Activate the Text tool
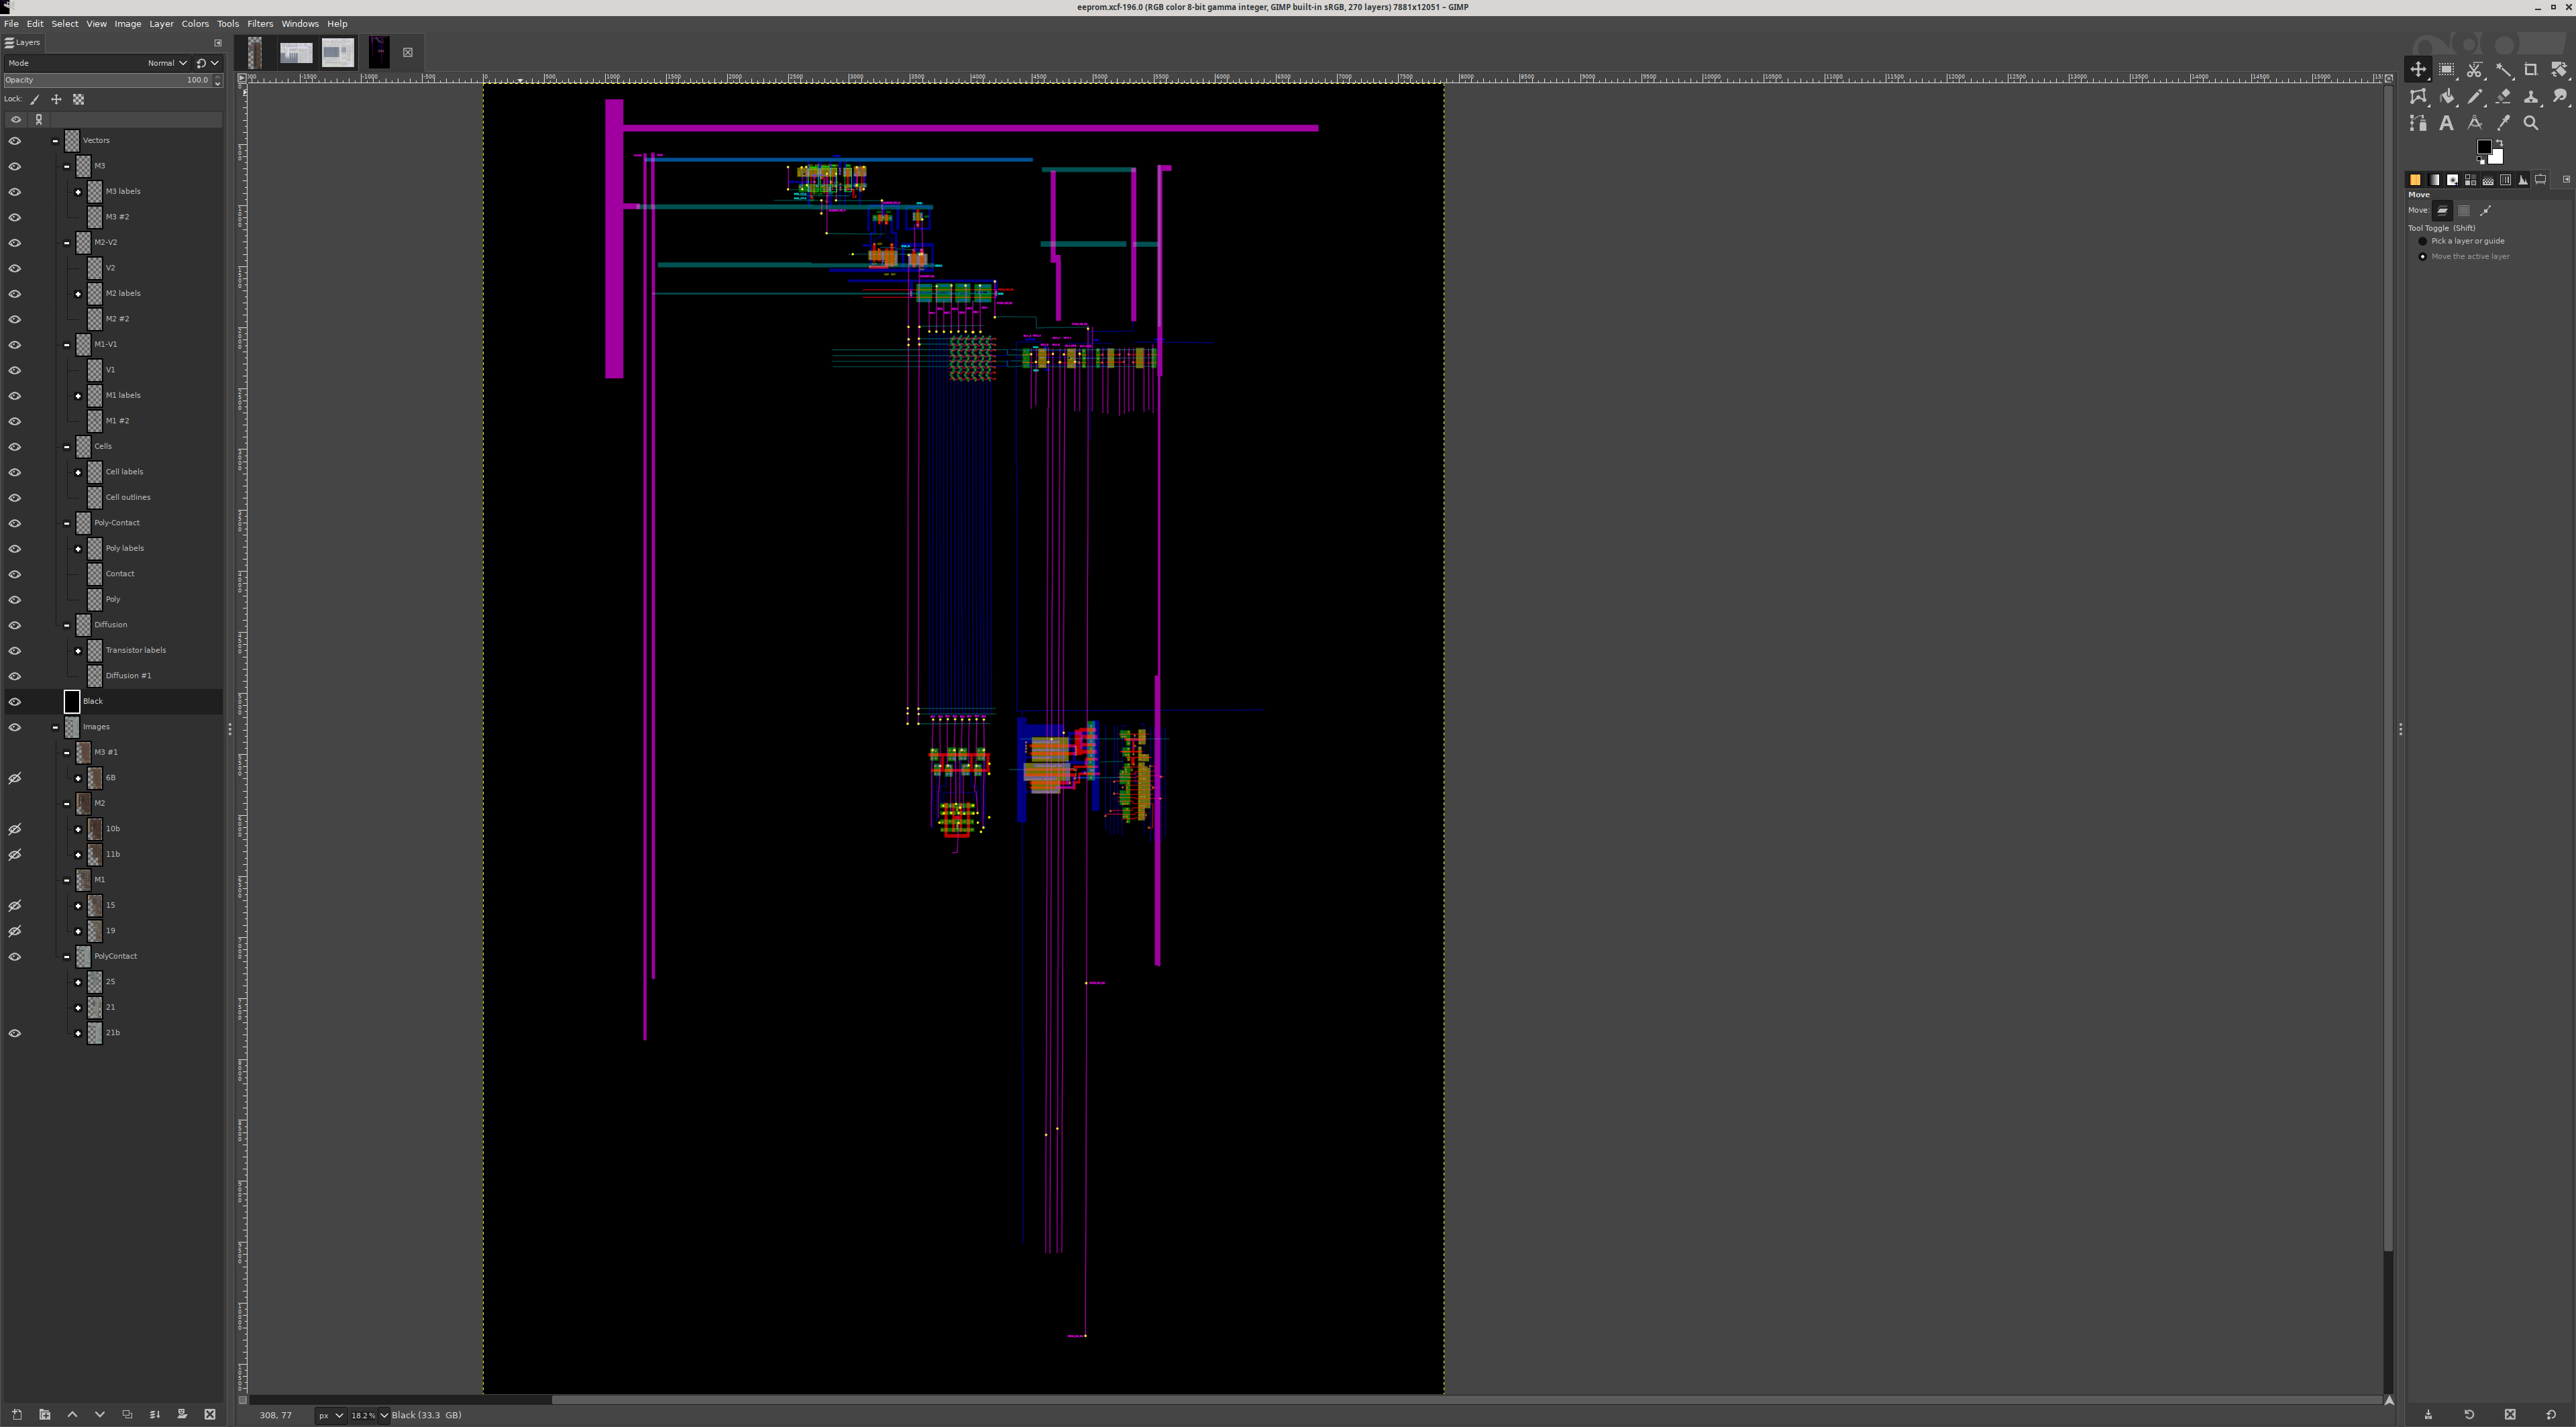This screenshot has width=2576, height=1427. coord(2446,123)
